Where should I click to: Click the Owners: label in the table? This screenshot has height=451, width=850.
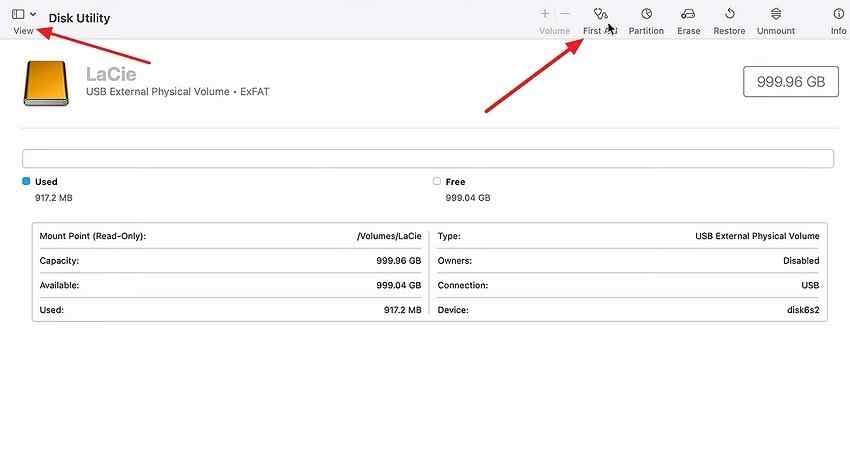point(455,261)
